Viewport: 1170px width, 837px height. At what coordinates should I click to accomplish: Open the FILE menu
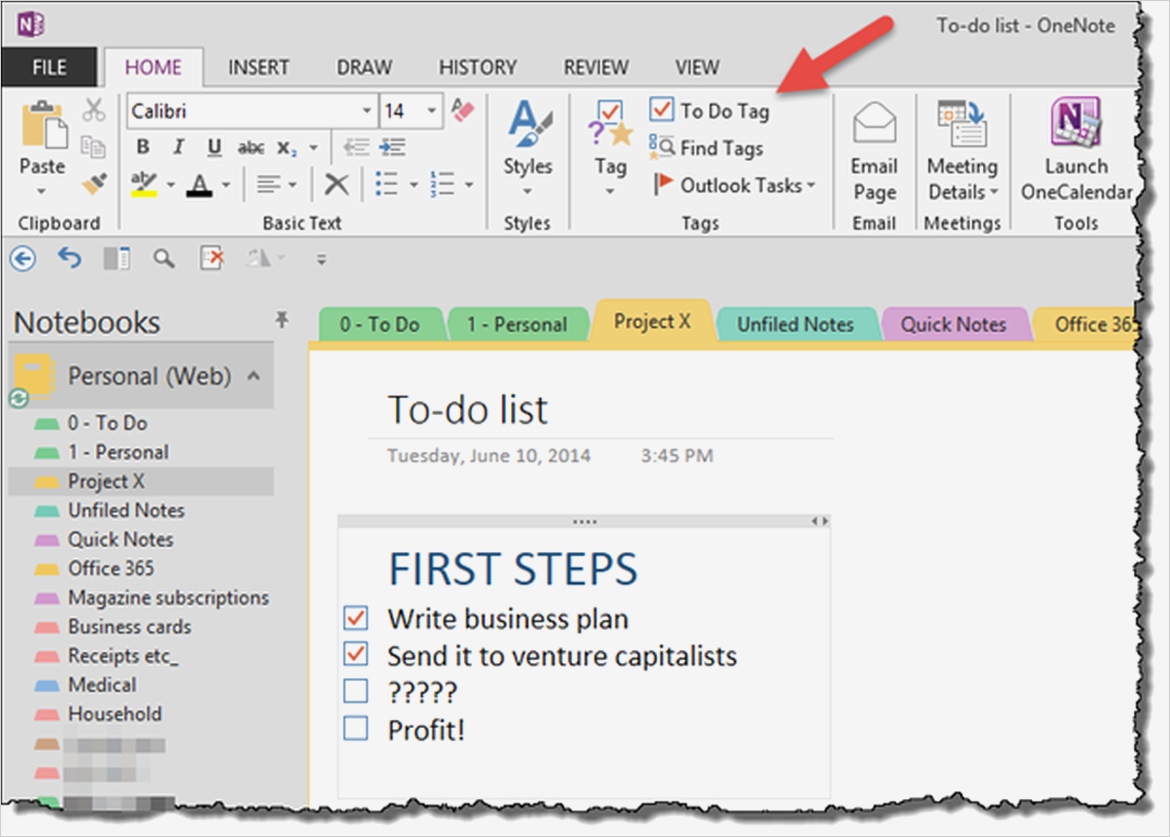coord(49,67)
